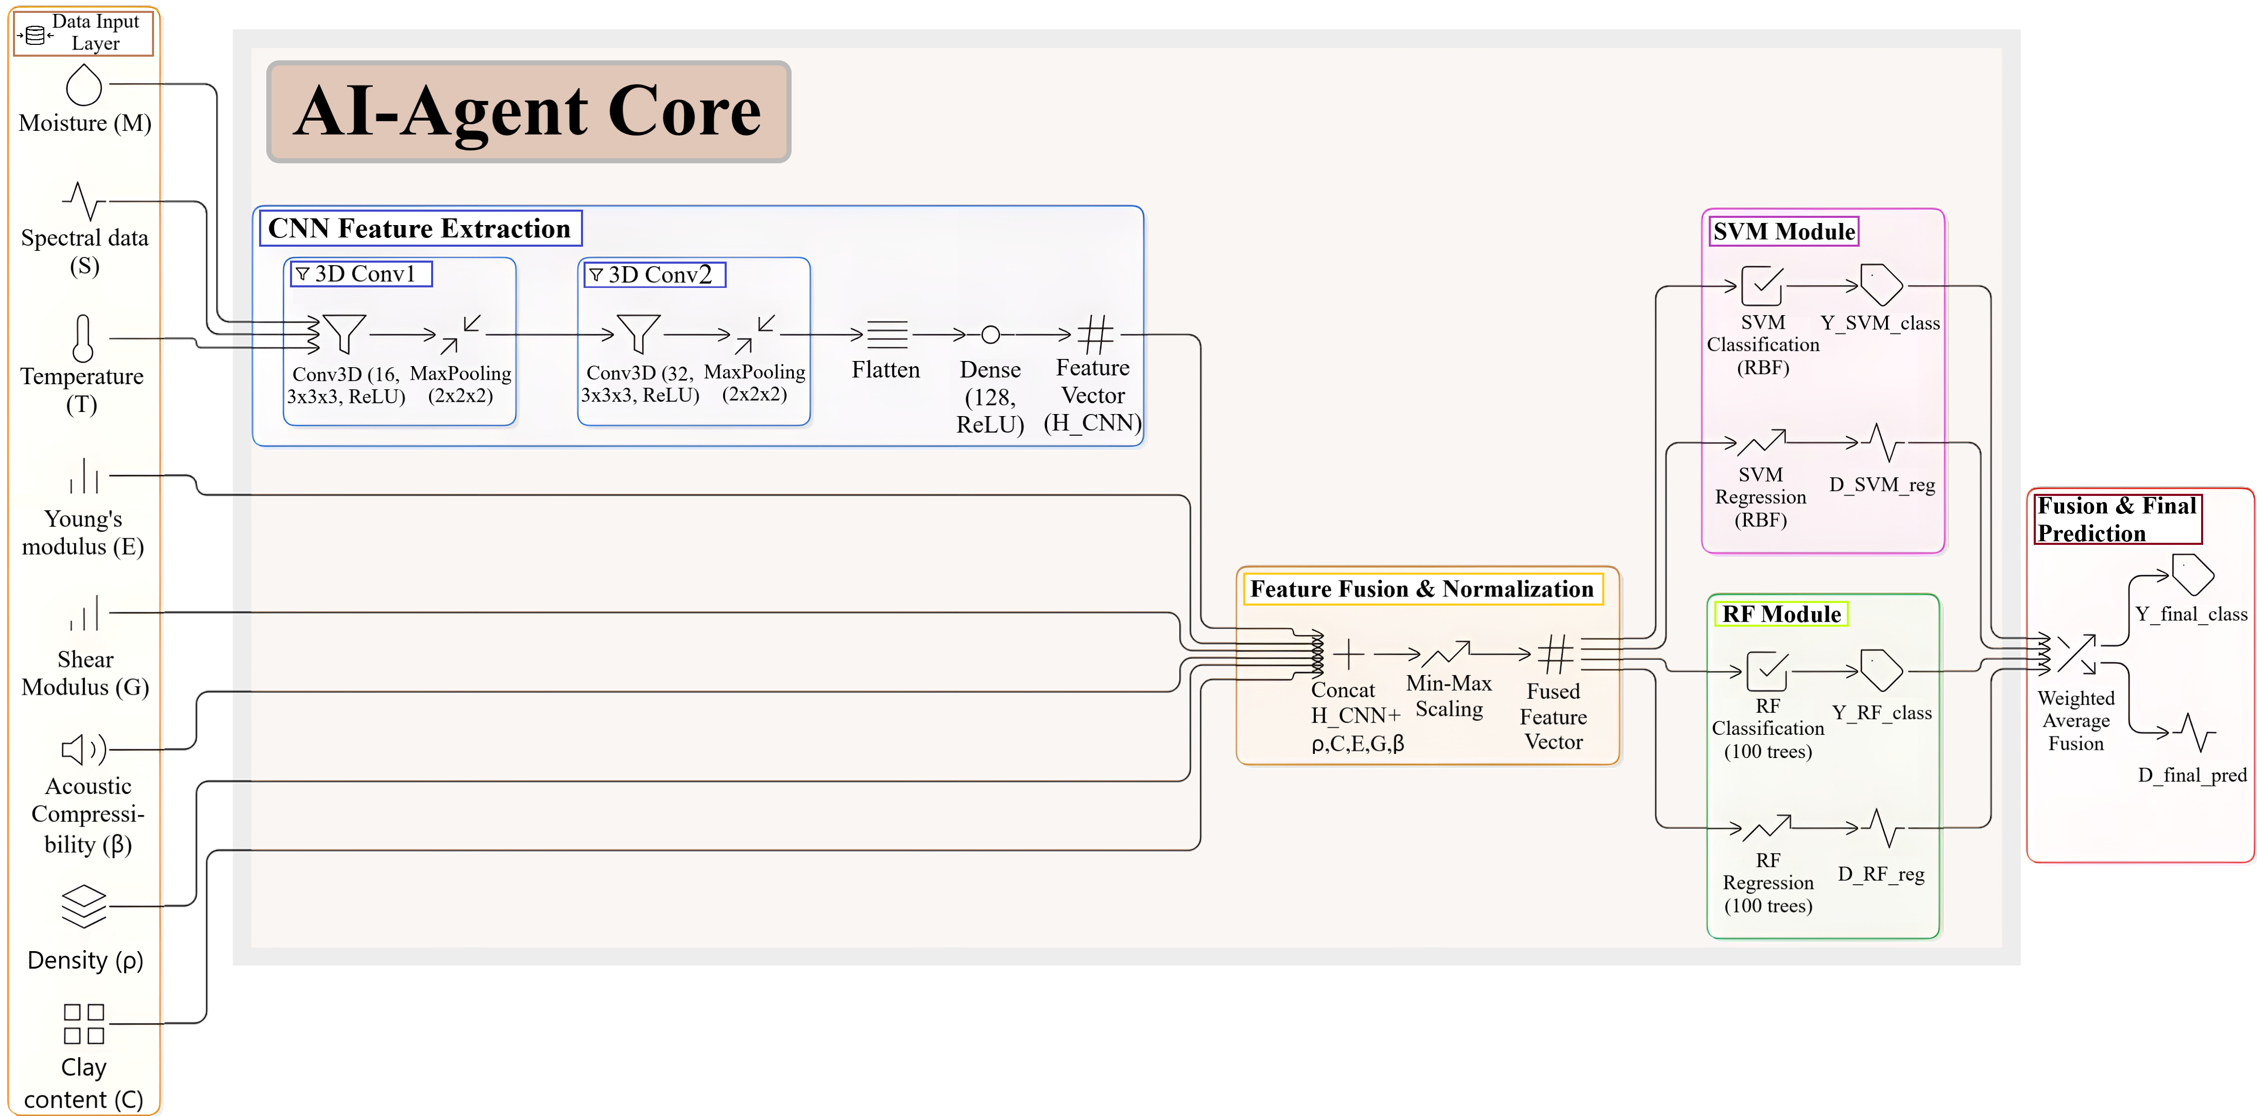2257x1116 pixels.
Task: Select the 'Weighted Average Fusion' text label
Action: (x=2076, y=721)
